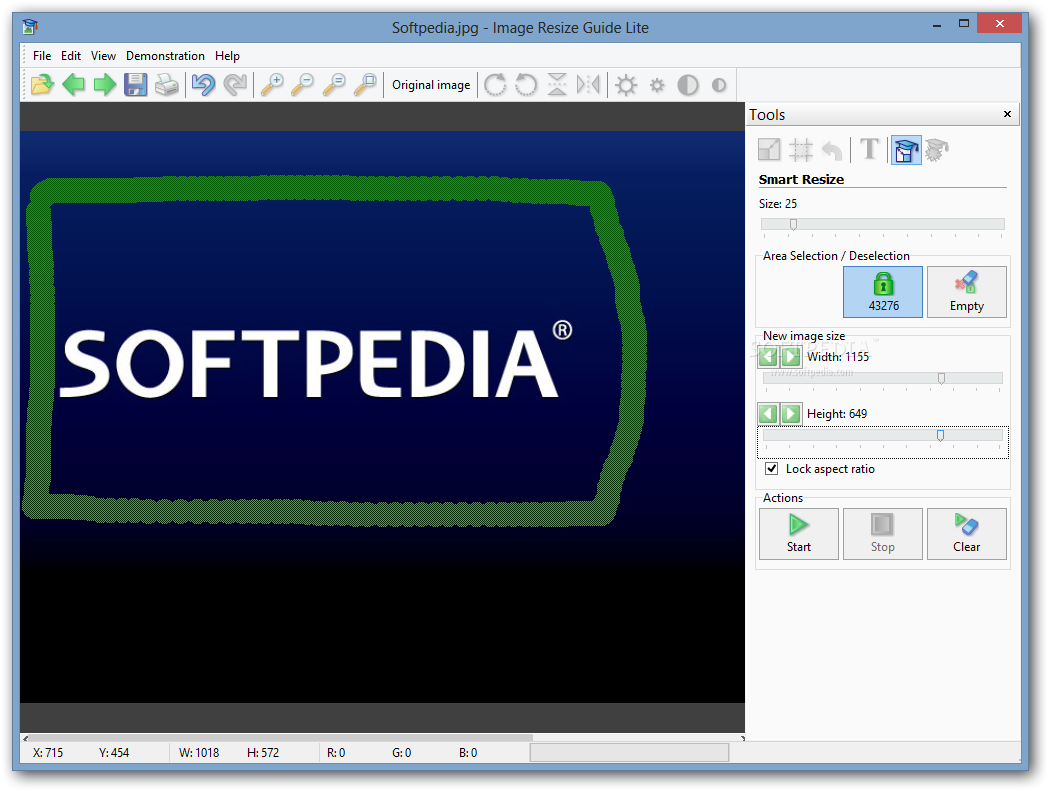Select the Smart Resize tool icon
The width and height of the screenshot is (1049, 791).
click(906, 150)
